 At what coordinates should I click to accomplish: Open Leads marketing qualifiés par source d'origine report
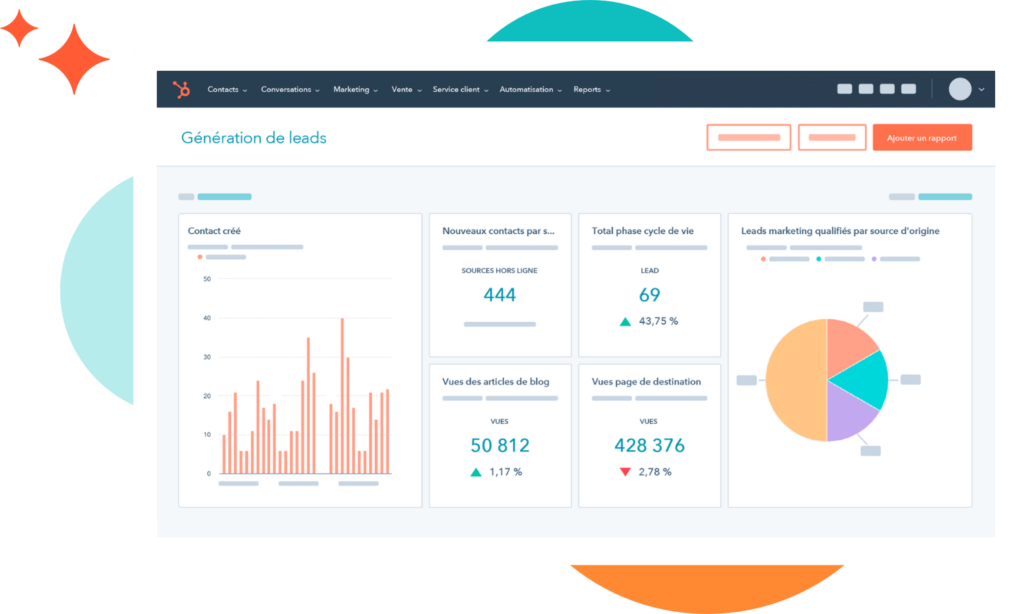[x=840, y=231]
